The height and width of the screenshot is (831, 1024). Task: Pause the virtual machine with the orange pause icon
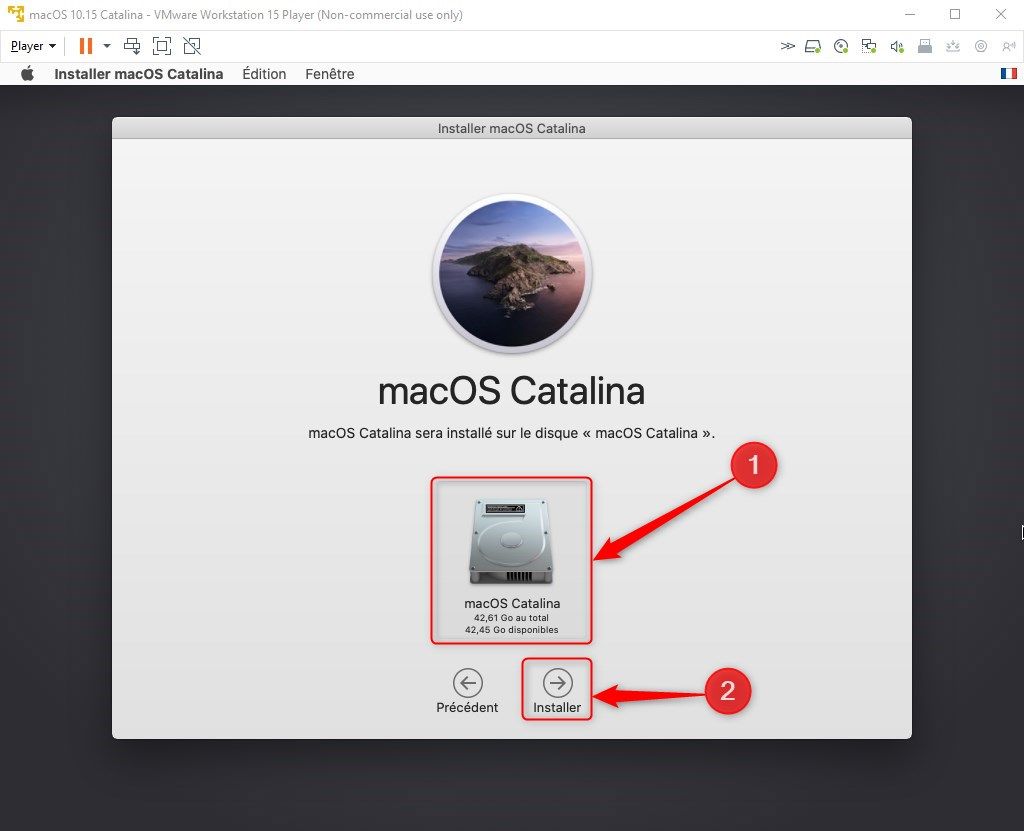point(86,46)
